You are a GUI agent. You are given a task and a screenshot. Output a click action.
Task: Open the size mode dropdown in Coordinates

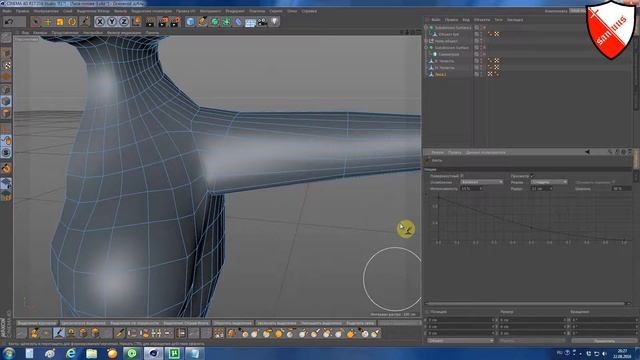532,340
